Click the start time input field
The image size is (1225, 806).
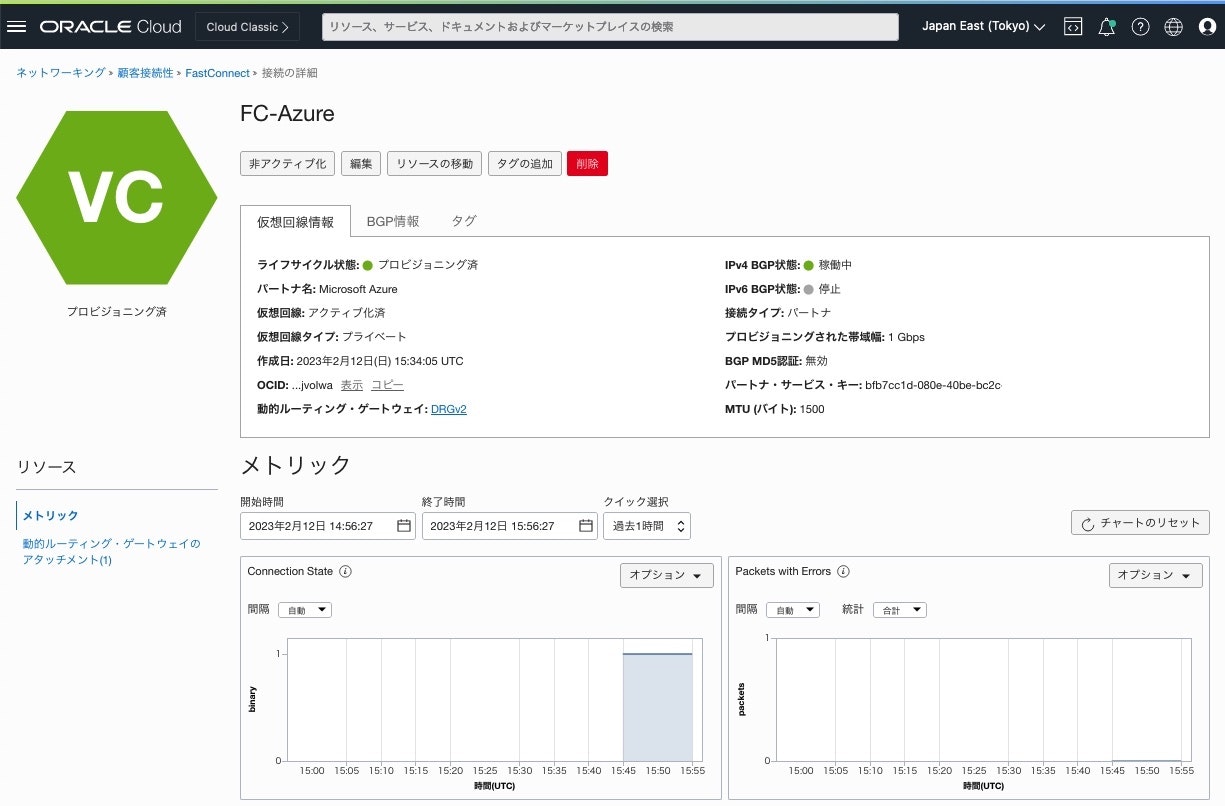click(x=328, y=526)
